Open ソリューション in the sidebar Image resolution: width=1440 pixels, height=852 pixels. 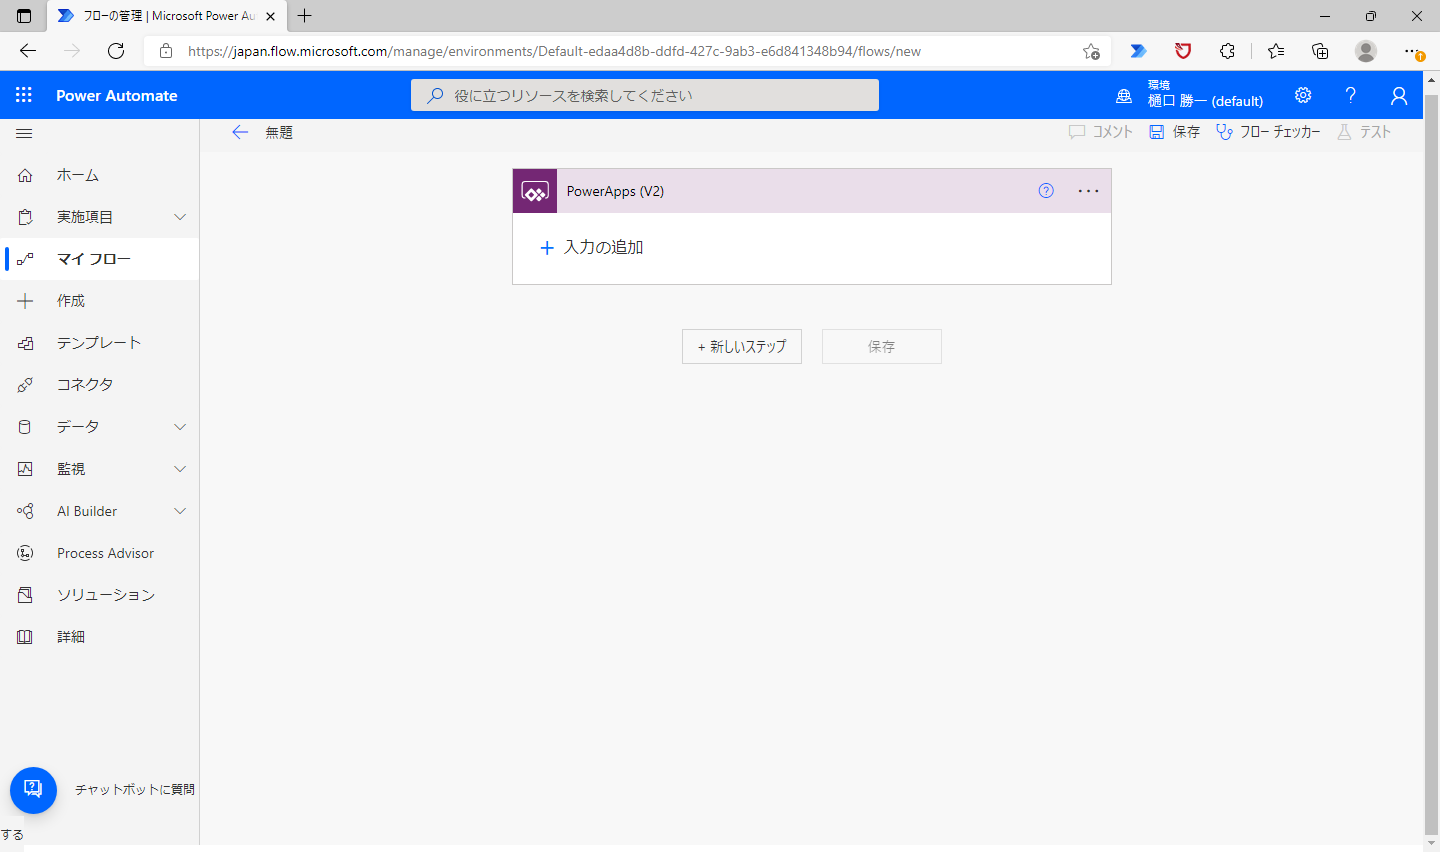click(100, 595)
